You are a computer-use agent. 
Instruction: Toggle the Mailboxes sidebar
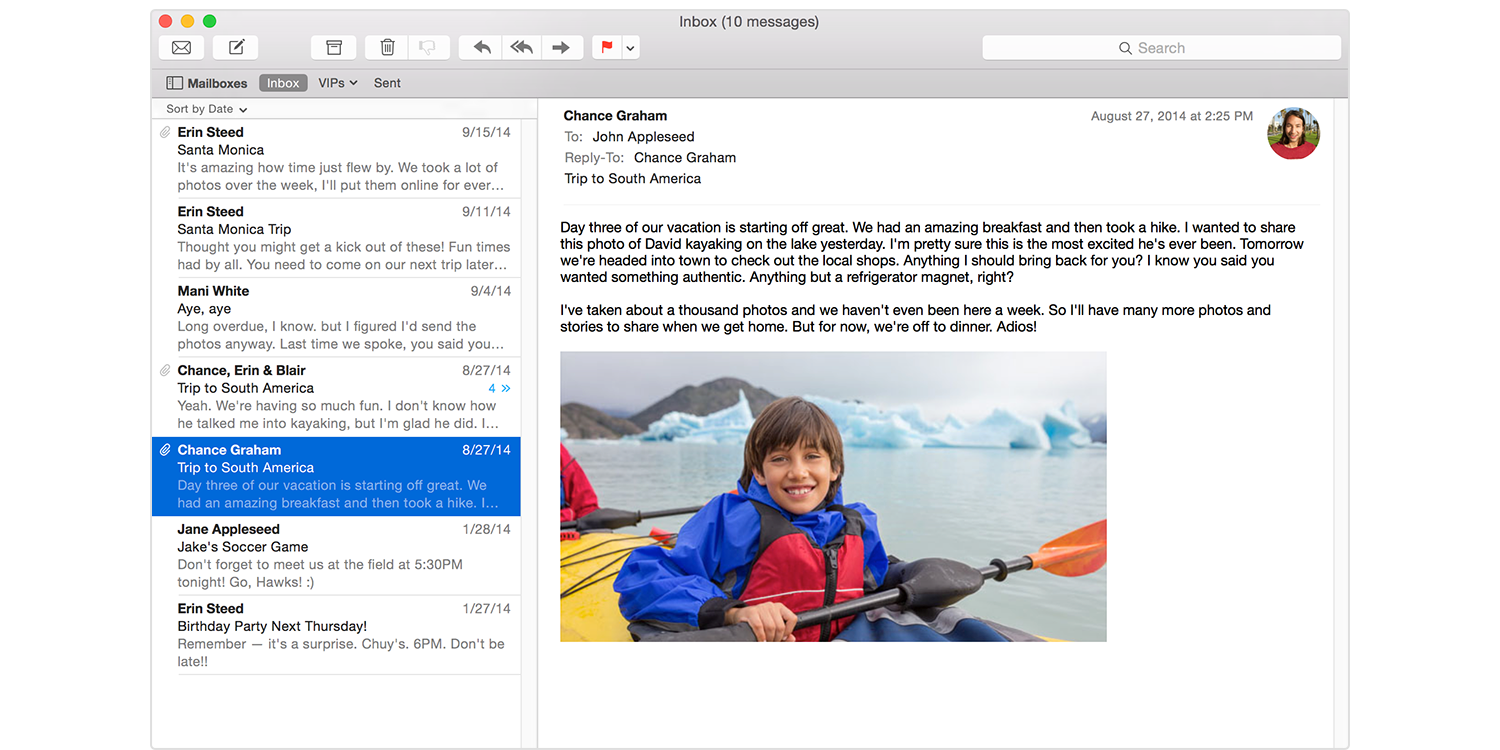tap(207, 83)
